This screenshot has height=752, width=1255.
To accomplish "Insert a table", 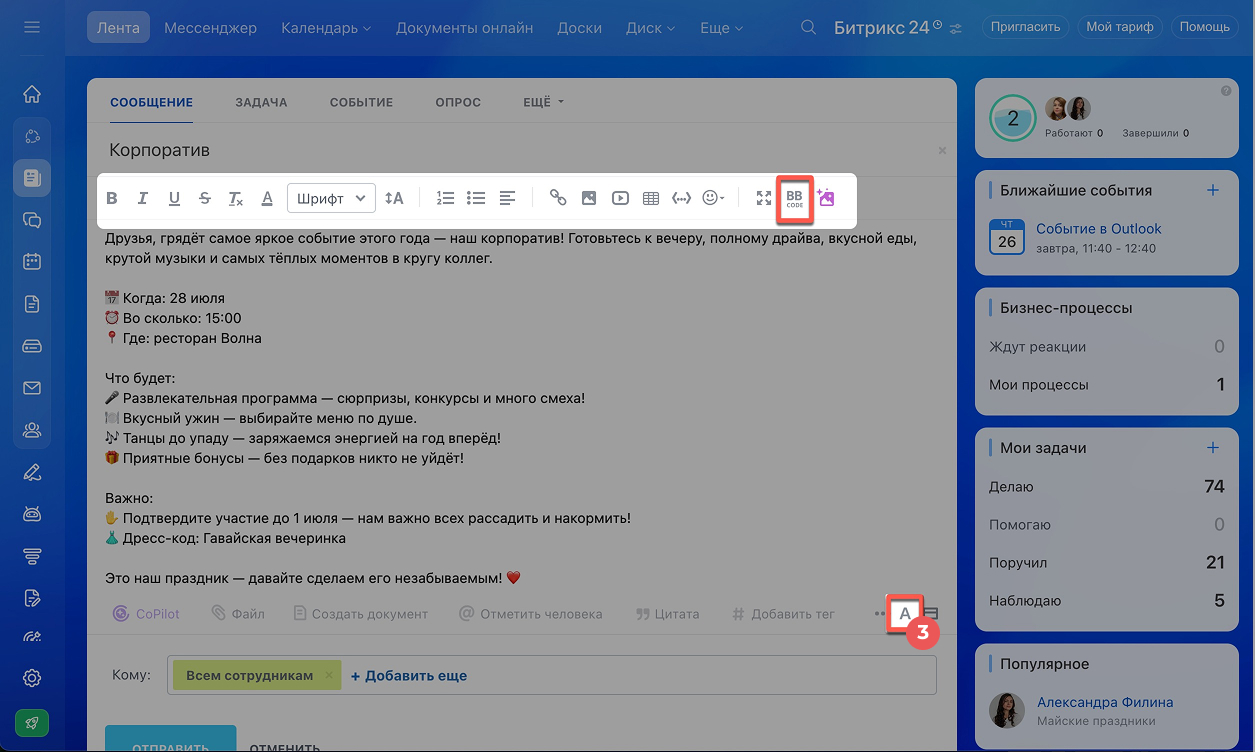I will (x=651, y=198).
